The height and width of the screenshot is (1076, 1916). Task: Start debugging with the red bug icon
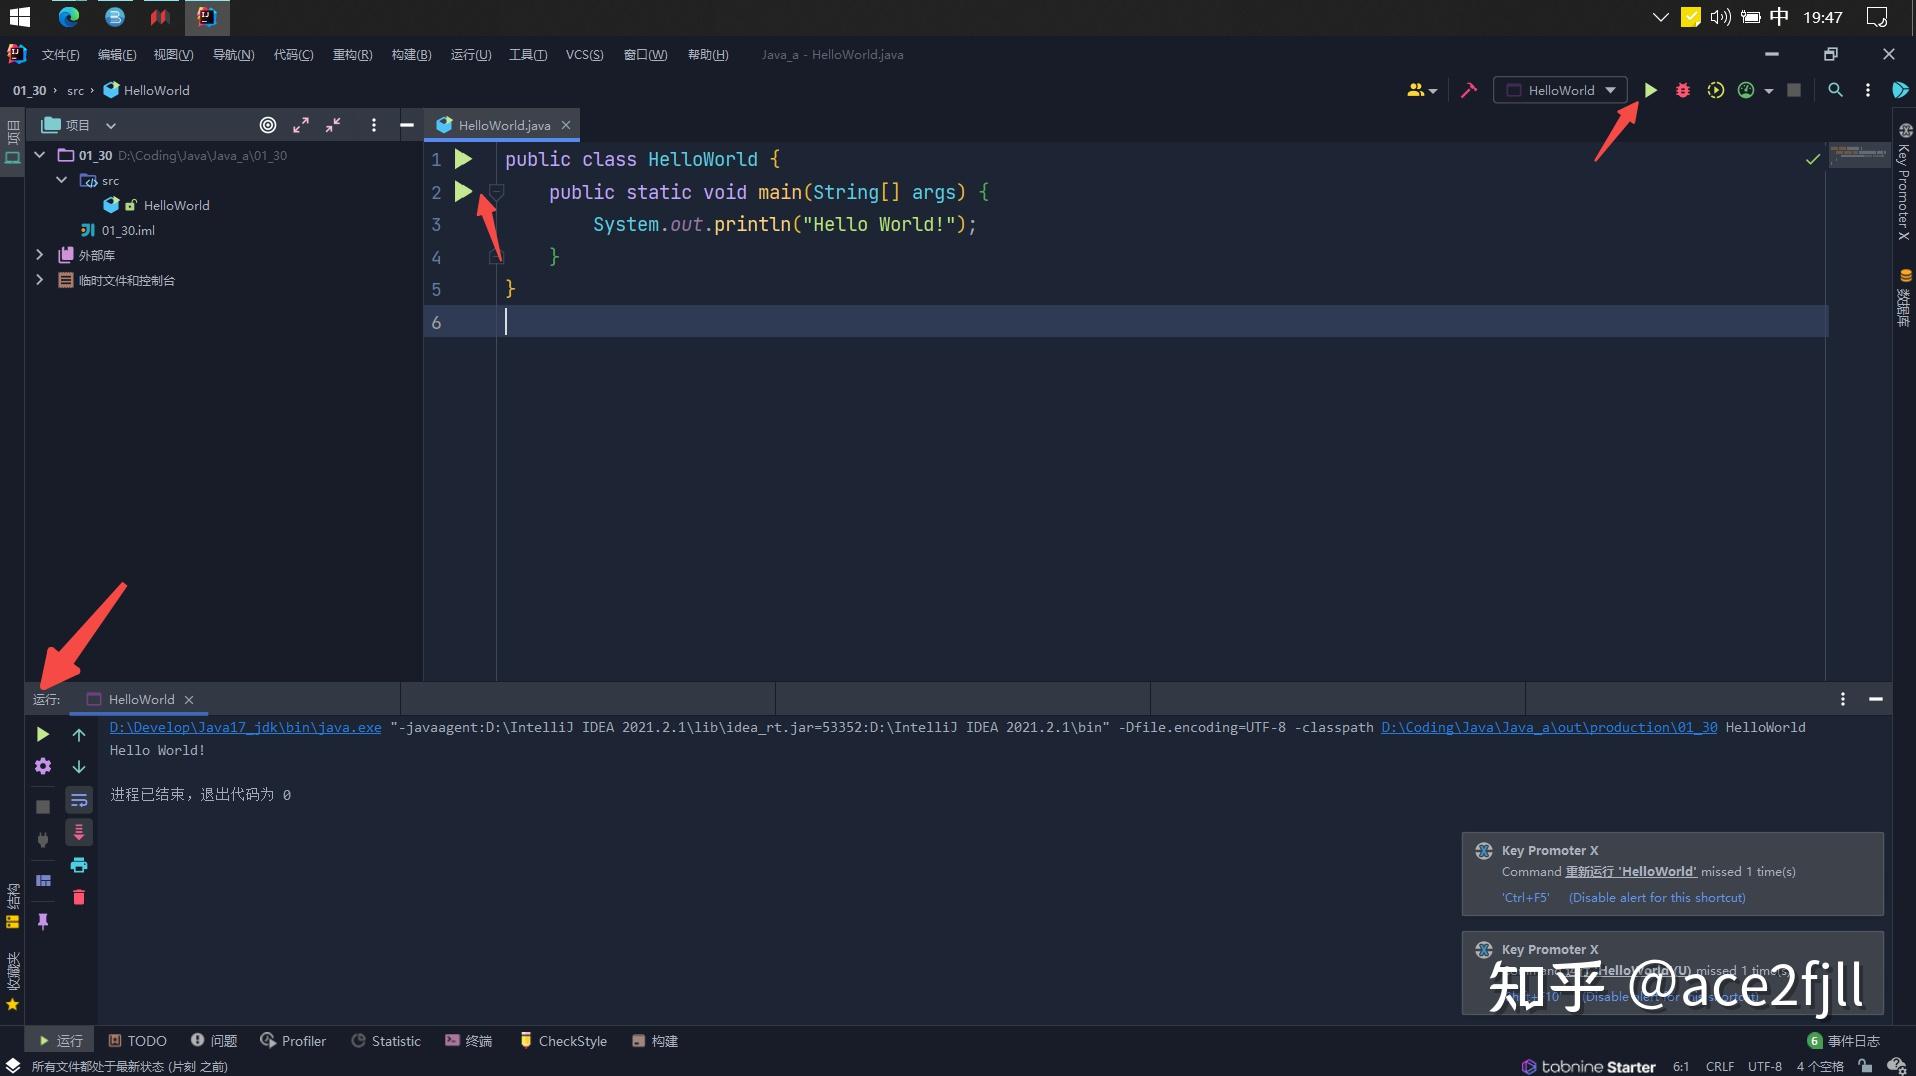click(1683, 90)
